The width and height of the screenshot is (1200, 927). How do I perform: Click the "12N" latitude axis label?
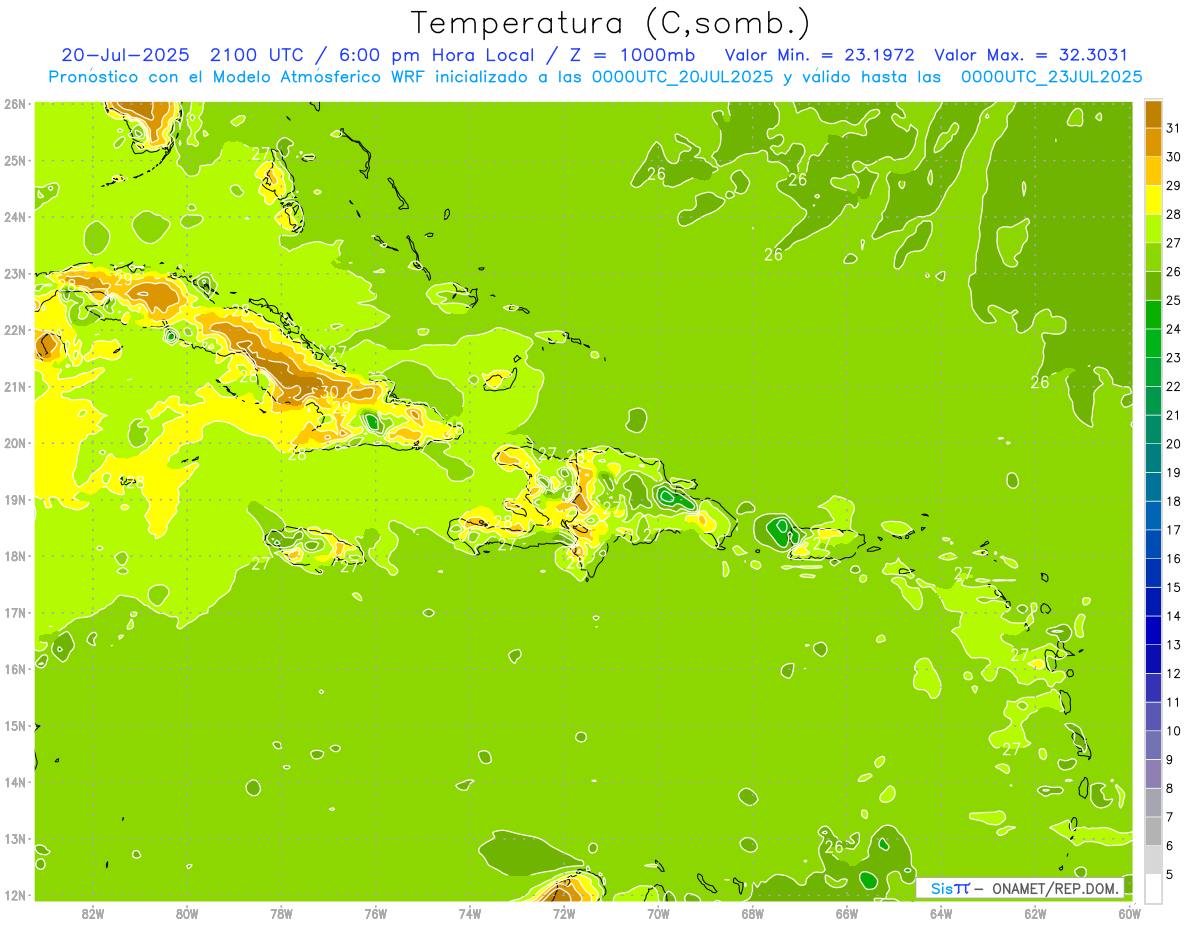(x=15, y=895)
